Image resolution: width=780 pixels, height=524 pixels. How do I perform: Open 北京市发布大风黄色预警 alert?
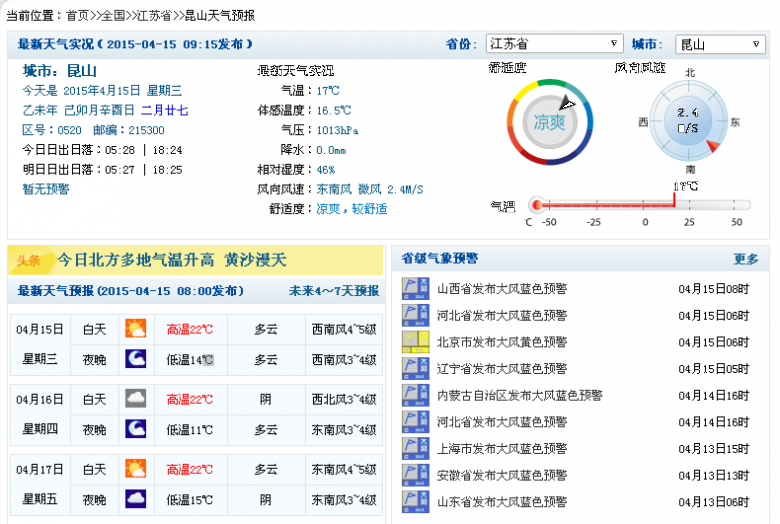(x=502, y=342)
